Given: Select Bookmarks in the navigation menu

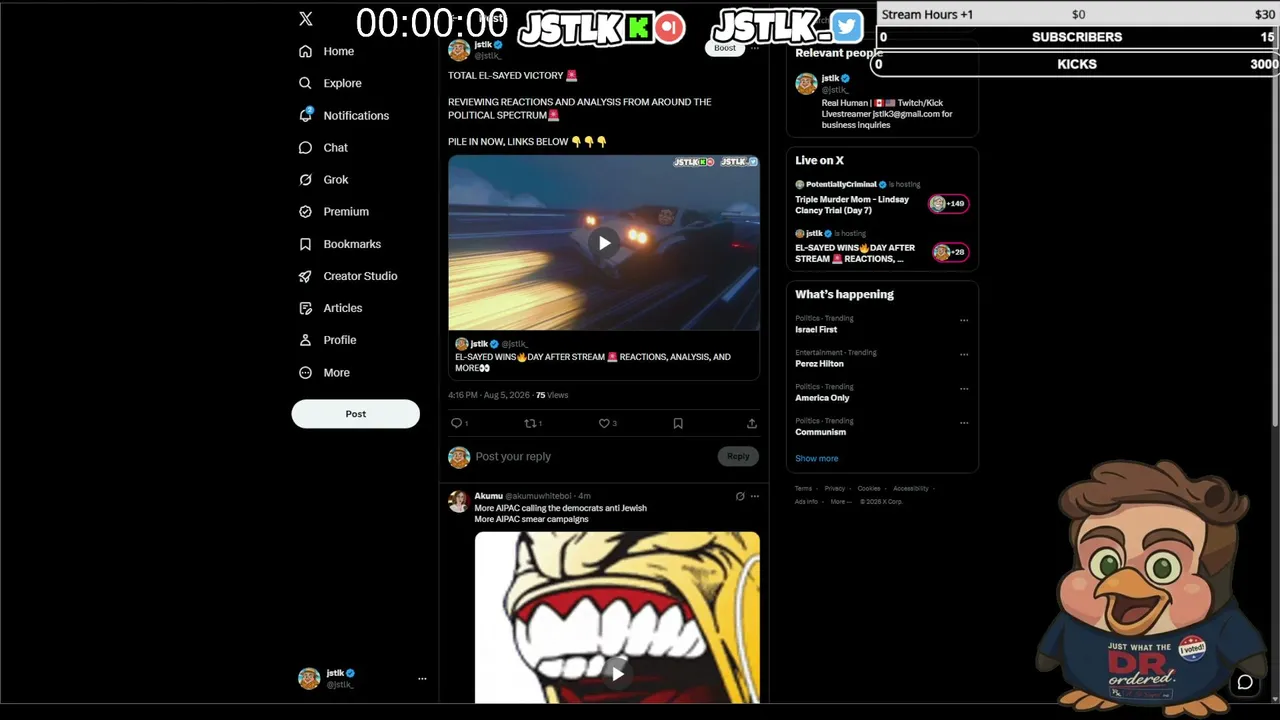Looking at the screenshot, I should click(x=352, y=244).
